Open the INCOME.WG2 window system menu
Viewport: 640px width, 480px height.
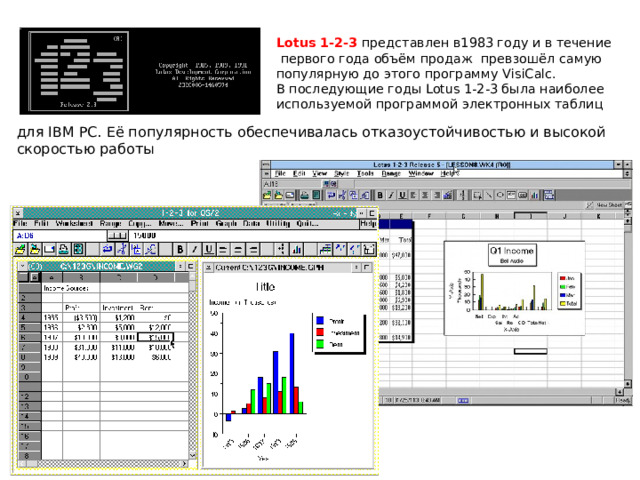click(22, 266)
